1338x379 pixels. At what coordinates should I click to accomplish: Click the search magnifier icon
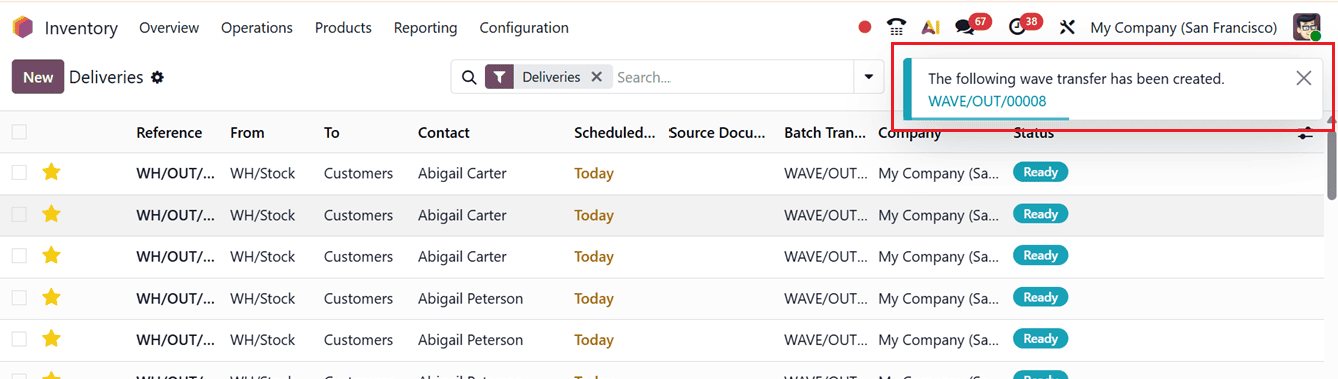(469, 77)
